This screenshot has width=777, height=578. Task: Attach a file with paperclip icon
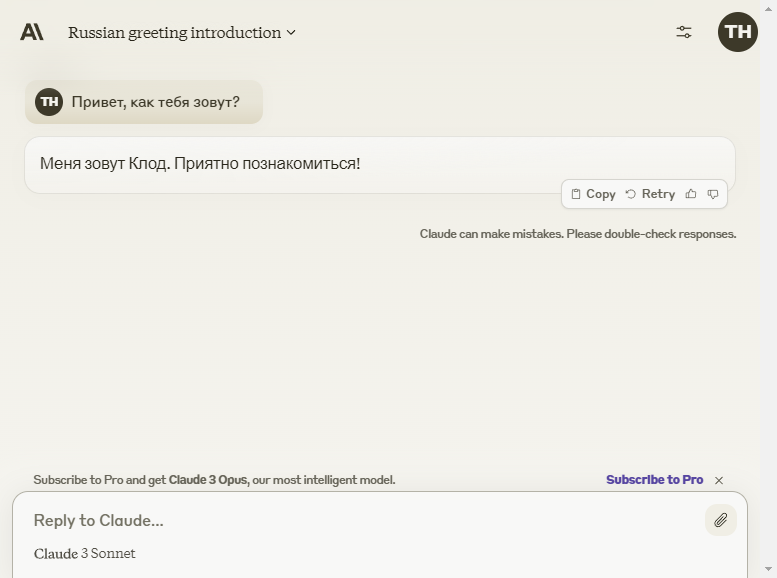pos(721,520)
